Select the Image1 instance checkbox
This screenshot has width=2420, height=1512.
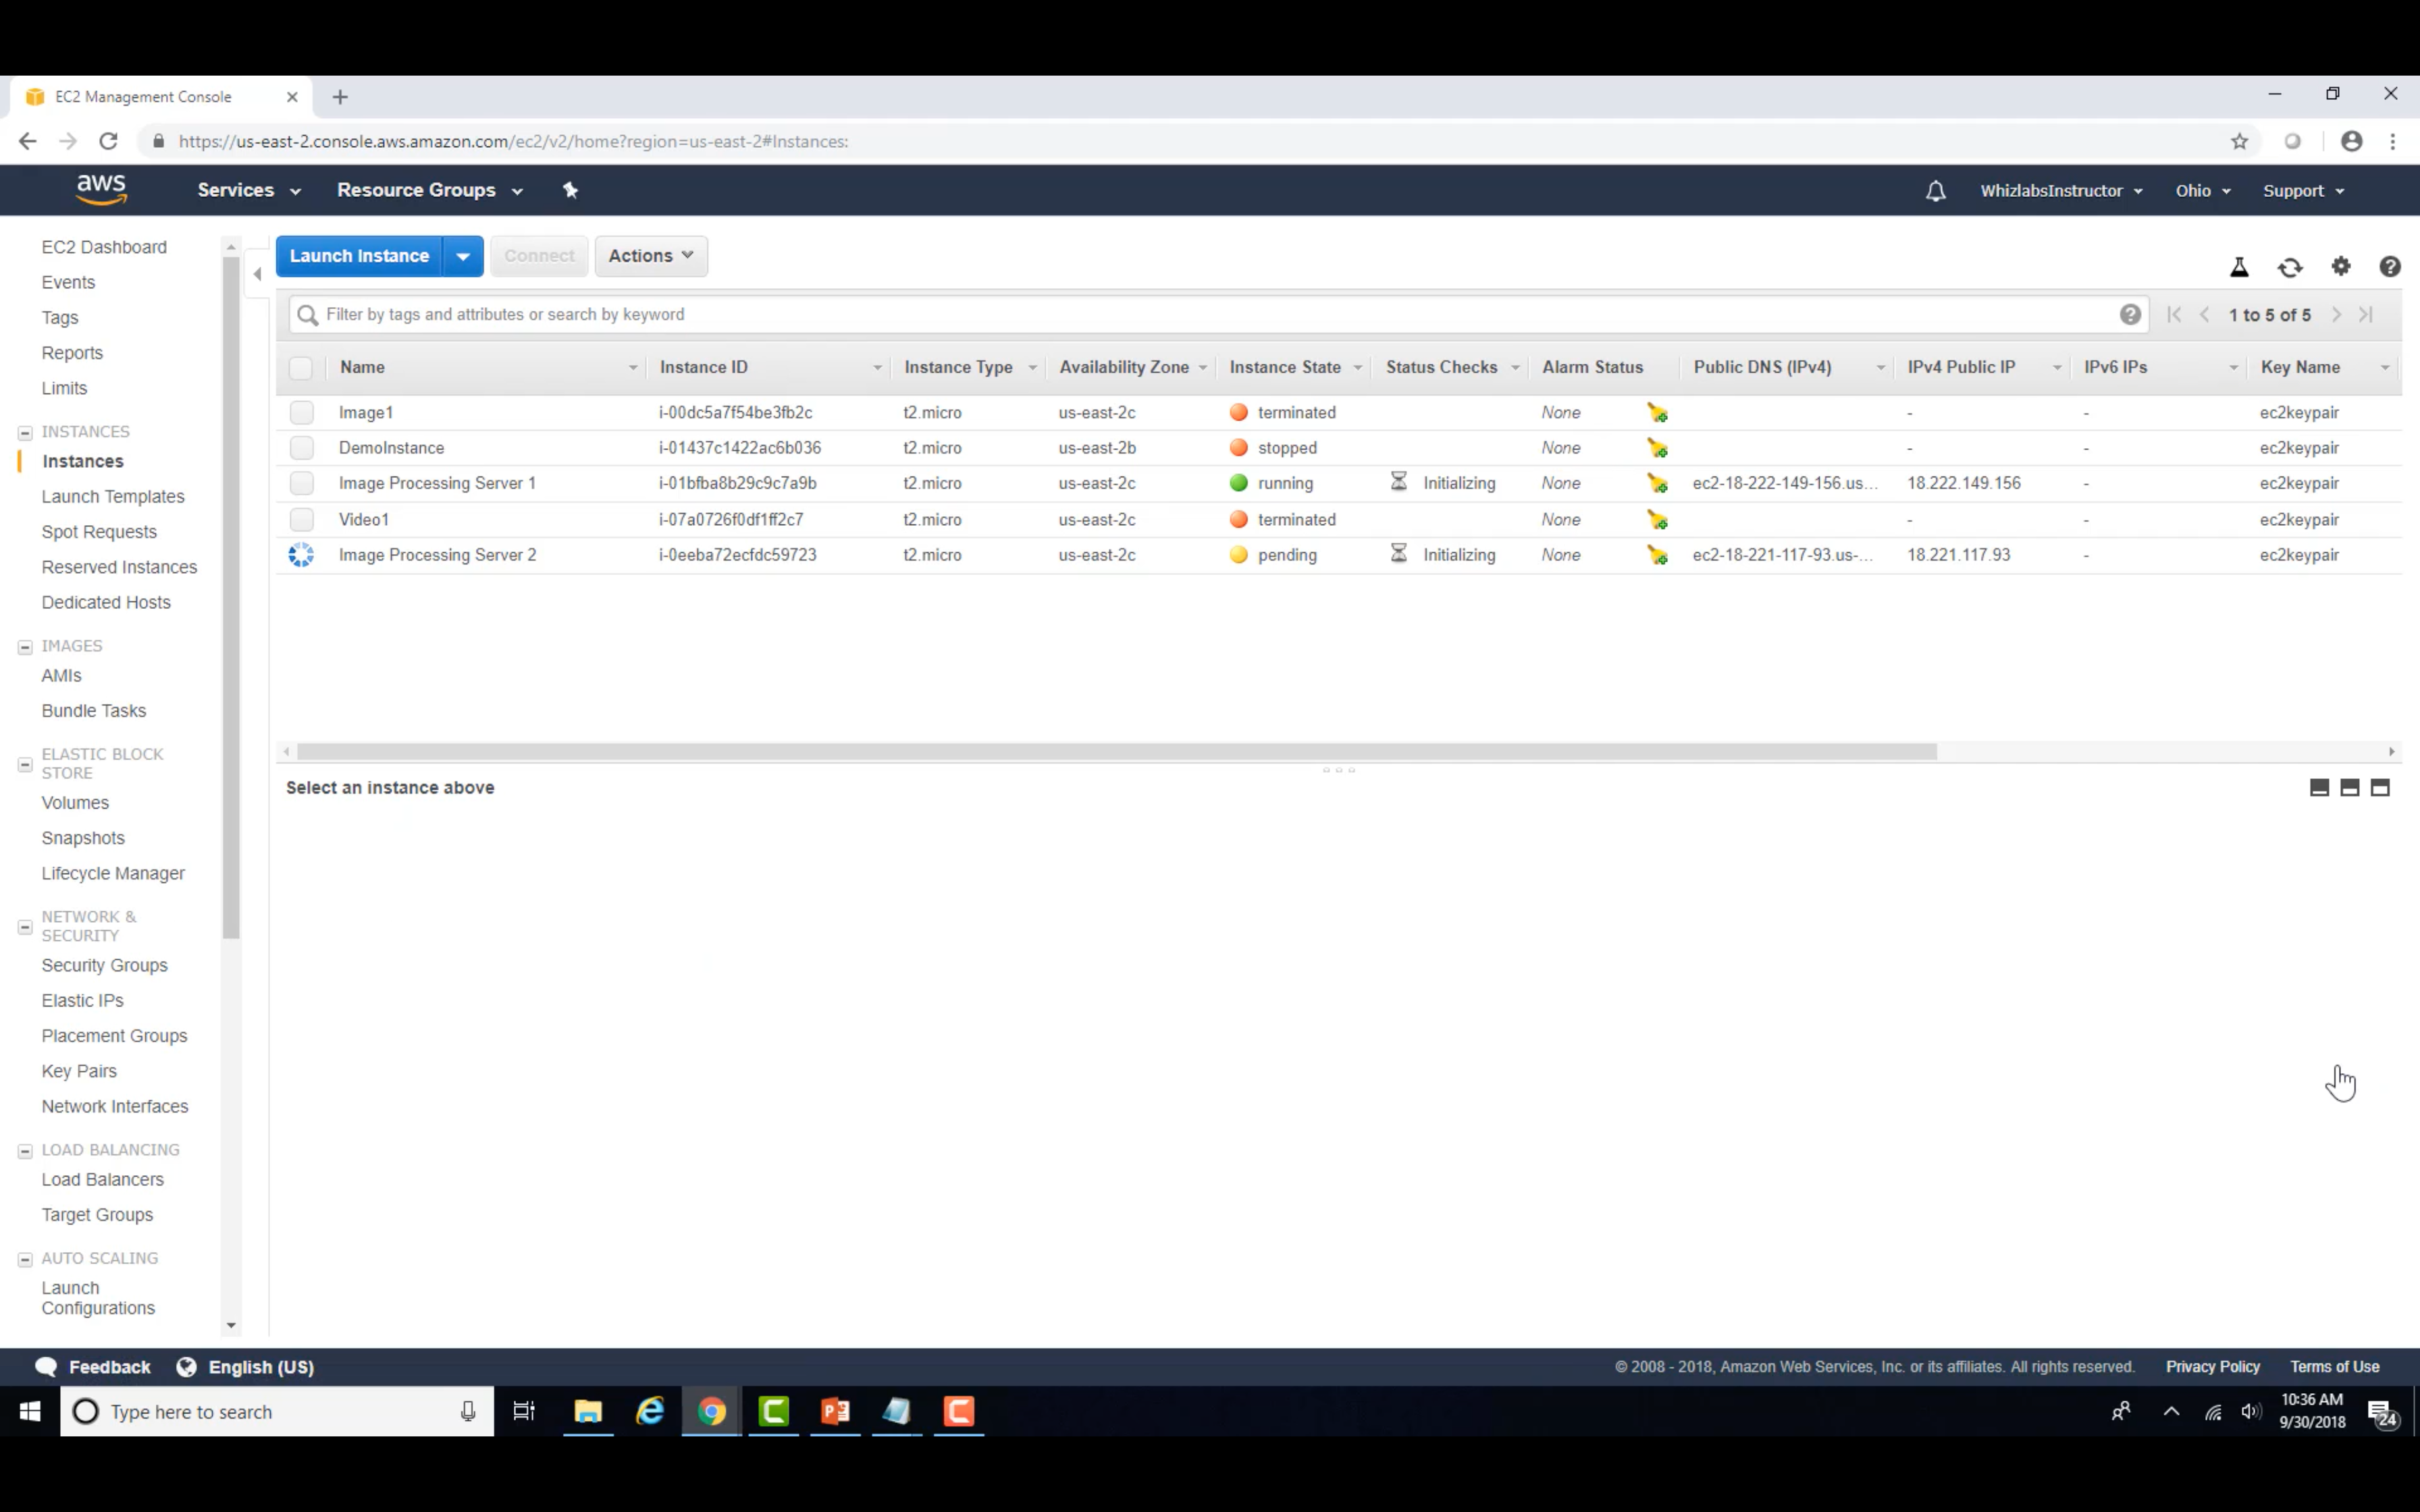pyautogui.click(x=301, y=412)
